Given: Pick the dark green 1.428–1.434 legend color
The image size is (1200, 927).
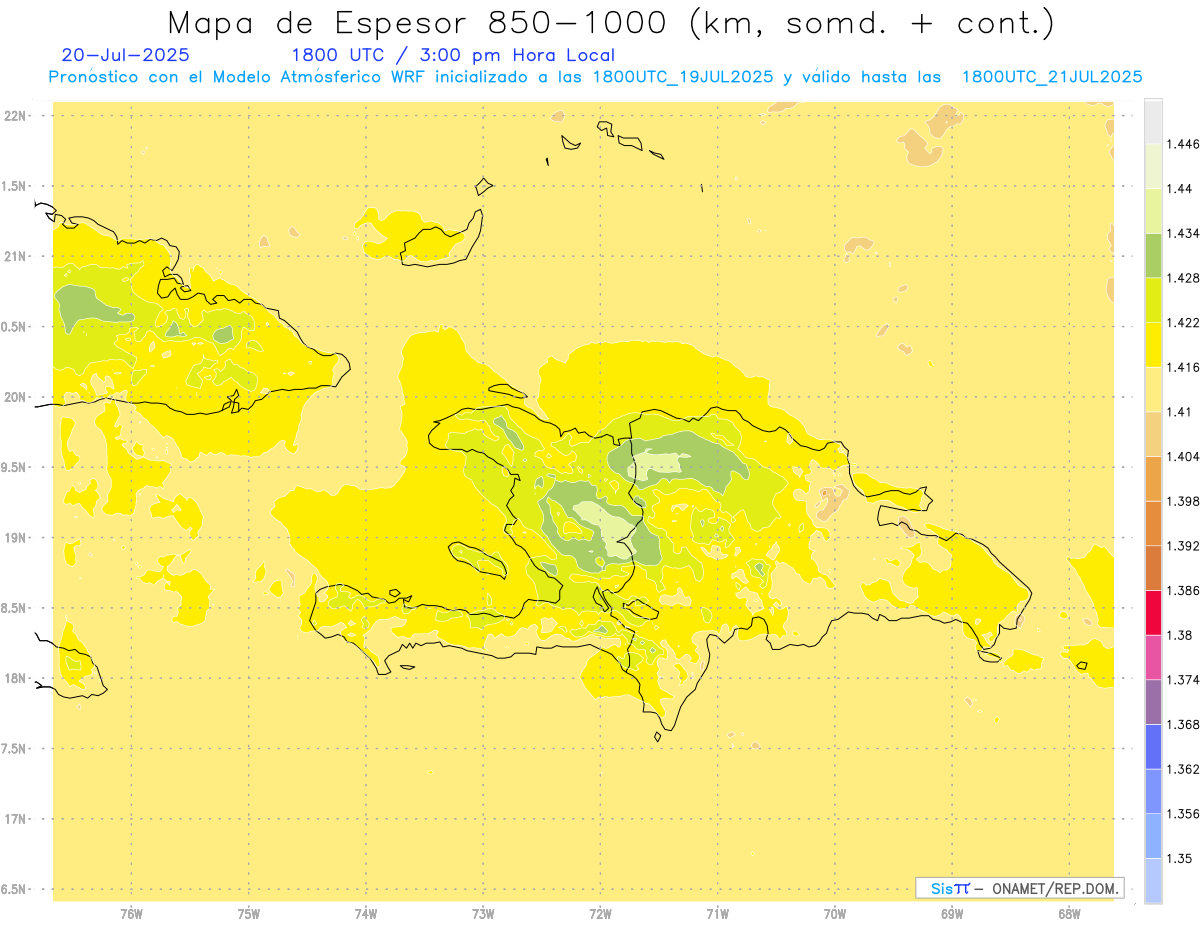Looking at the screenshot, I should 1153,255.
